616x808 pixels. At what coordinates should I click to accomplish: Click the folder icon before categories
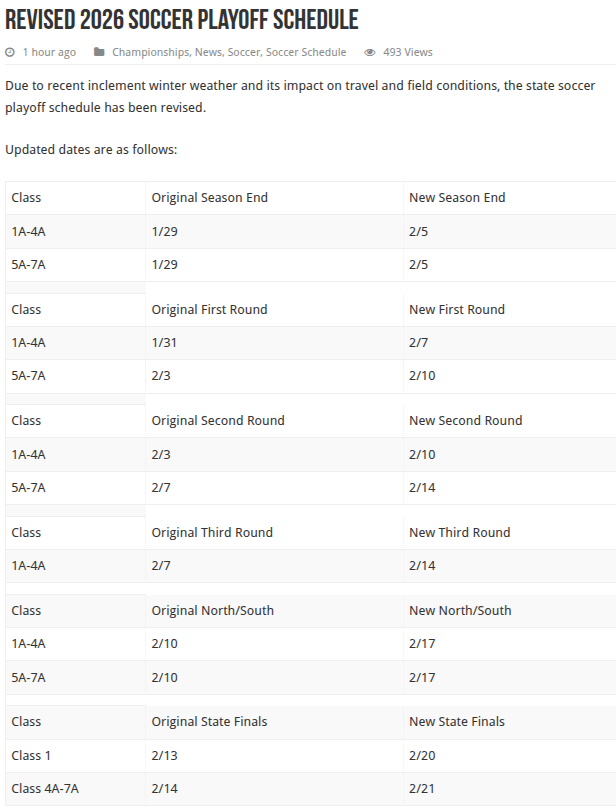coord(99,52)
